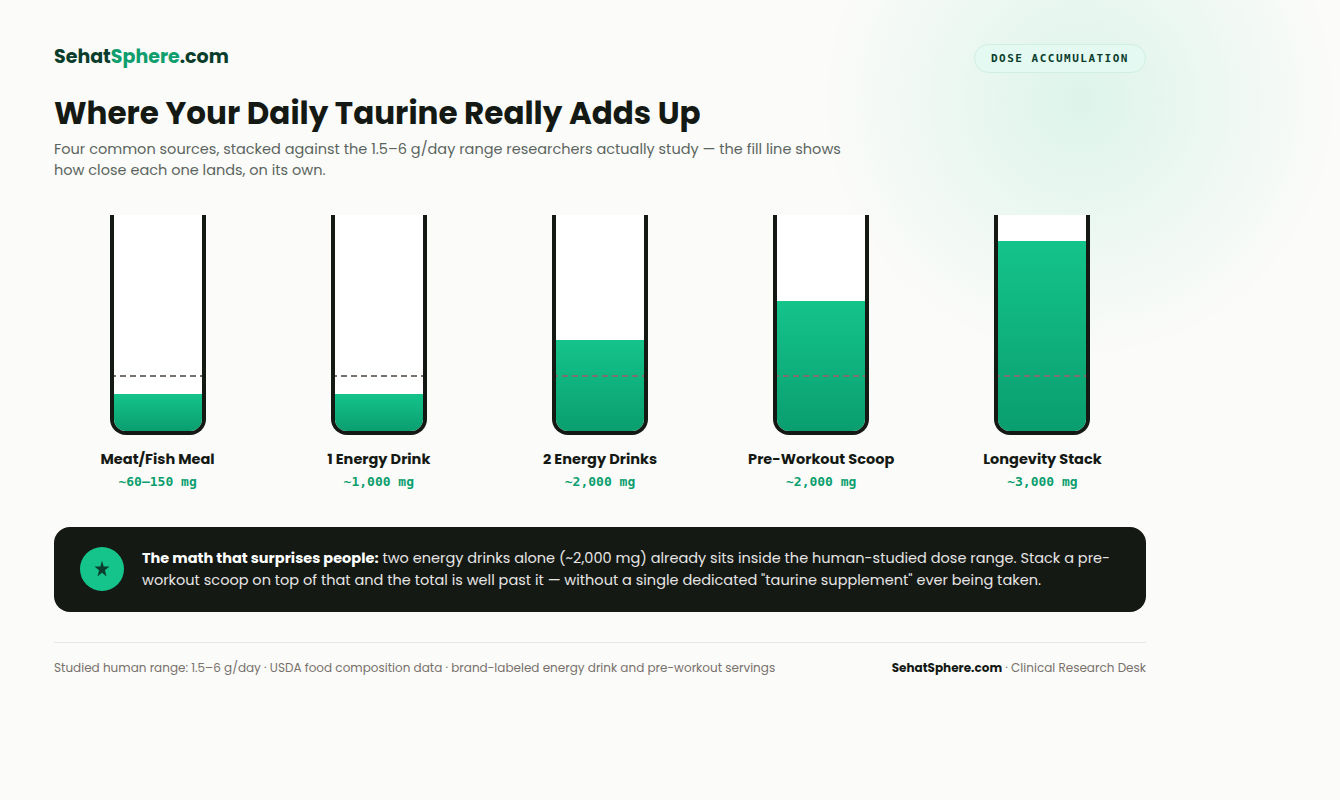The width and height of the screenshot is (1340, 800).
Task: Click the star icon in the dark callout
Action: click(102, 569)
